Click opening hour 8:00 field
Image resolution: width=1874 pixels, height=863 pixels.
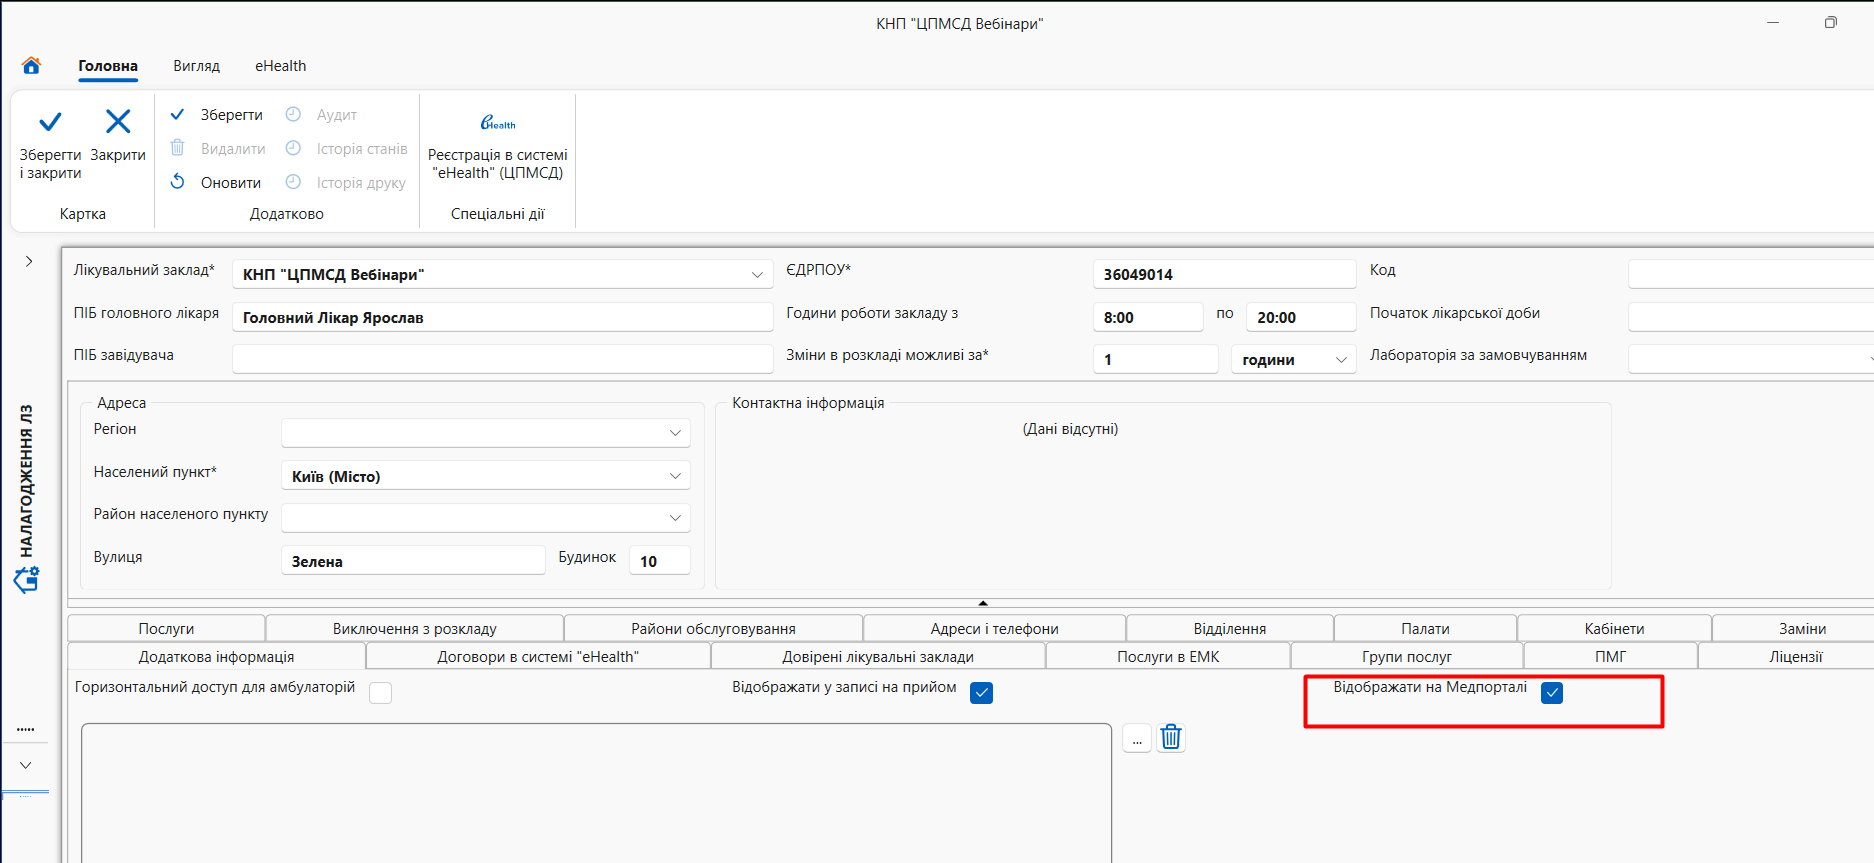pos(1148,317)
